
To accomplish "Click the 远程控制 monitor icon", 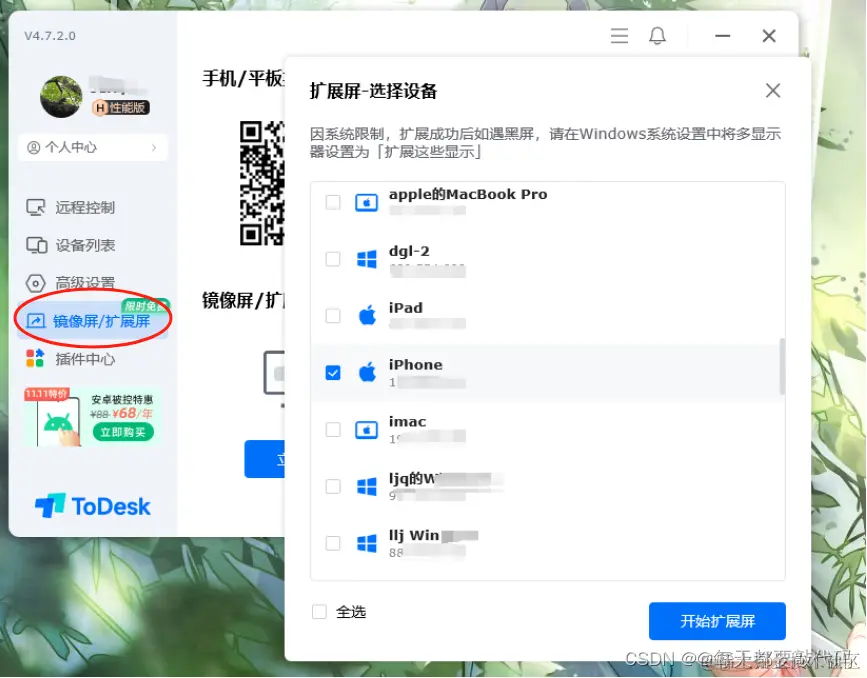I will pos(36,208).
